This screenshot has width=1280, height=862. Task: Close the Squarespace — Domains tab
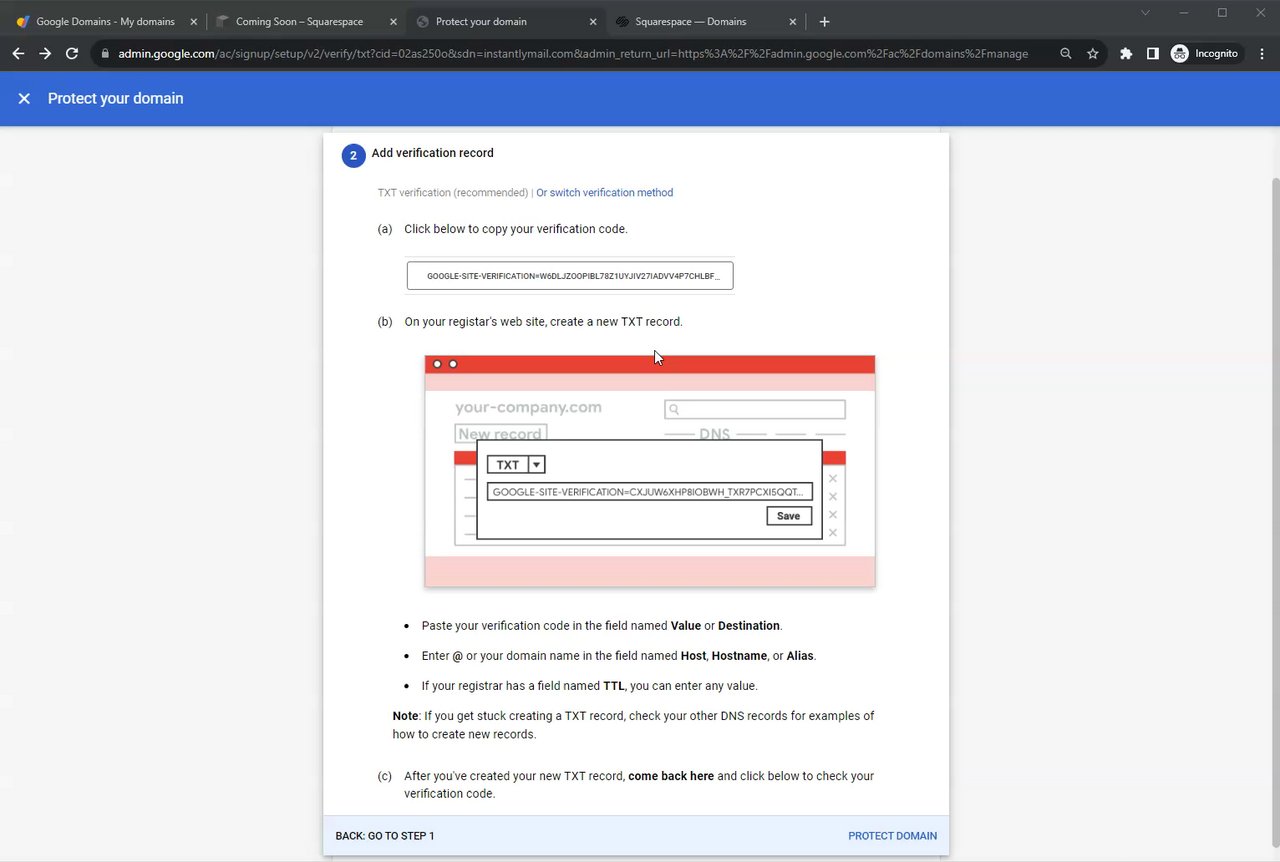pyautogui.click(x=793, y=21)
